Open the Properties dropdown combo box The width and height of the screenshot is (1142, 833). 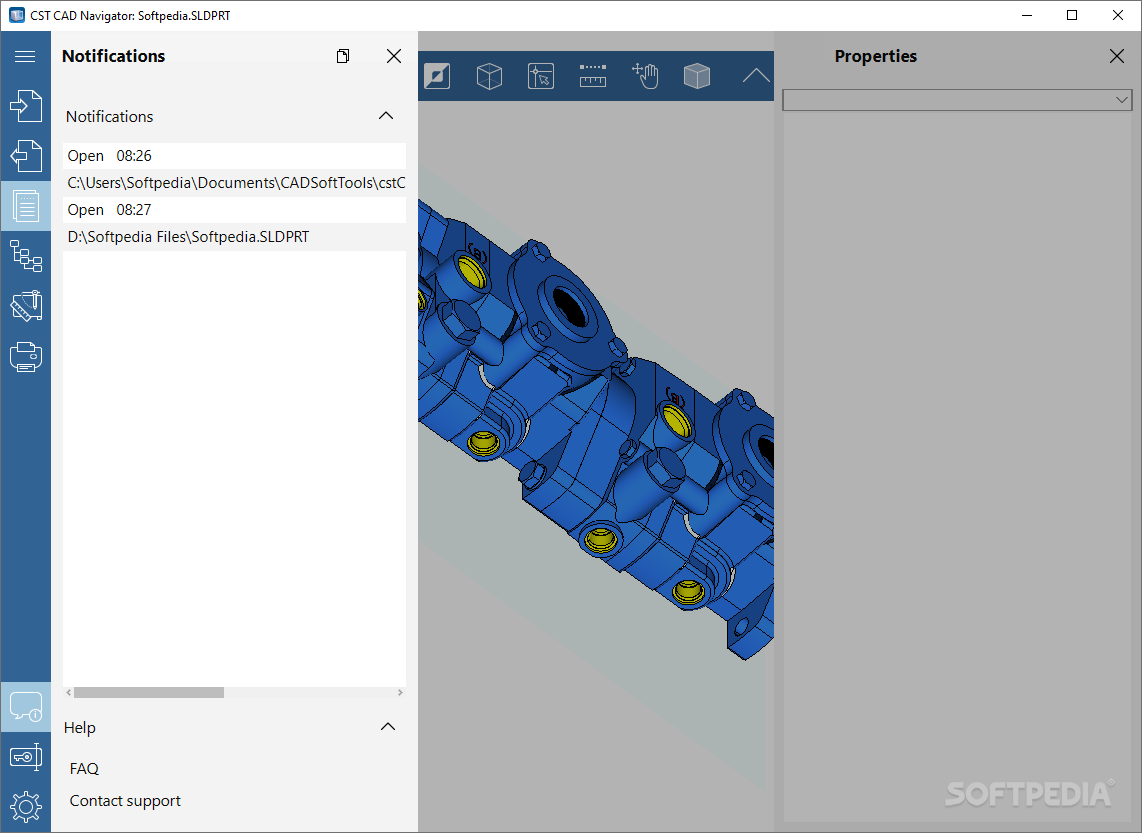click(957, 100)
